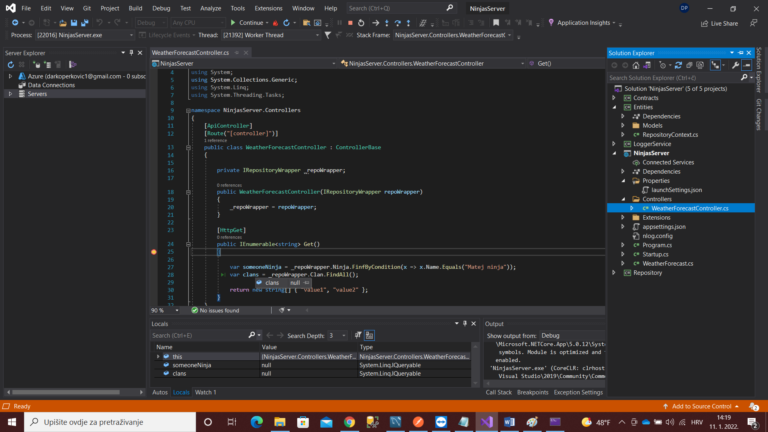
Task: Switch to the Watch 1 tab
Action: 205,392
